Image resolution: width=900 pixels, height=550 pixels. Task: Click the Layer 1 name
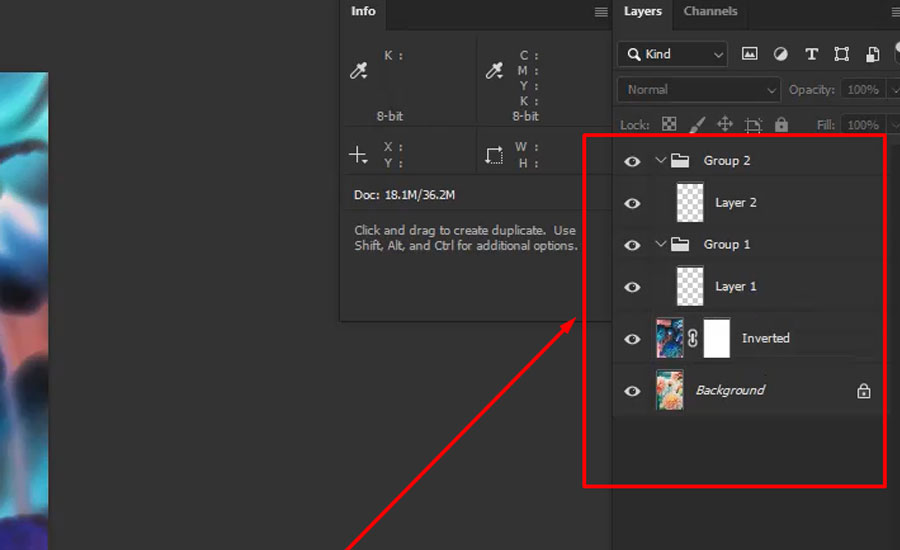point(736,286)
